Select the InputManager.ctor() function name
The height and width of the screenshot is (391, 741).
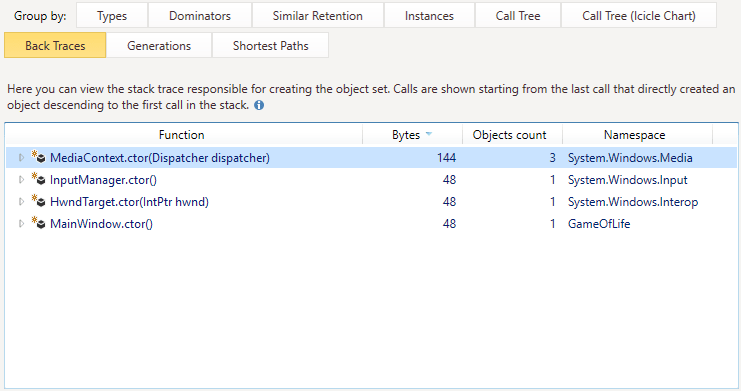[x=103, y=180]
